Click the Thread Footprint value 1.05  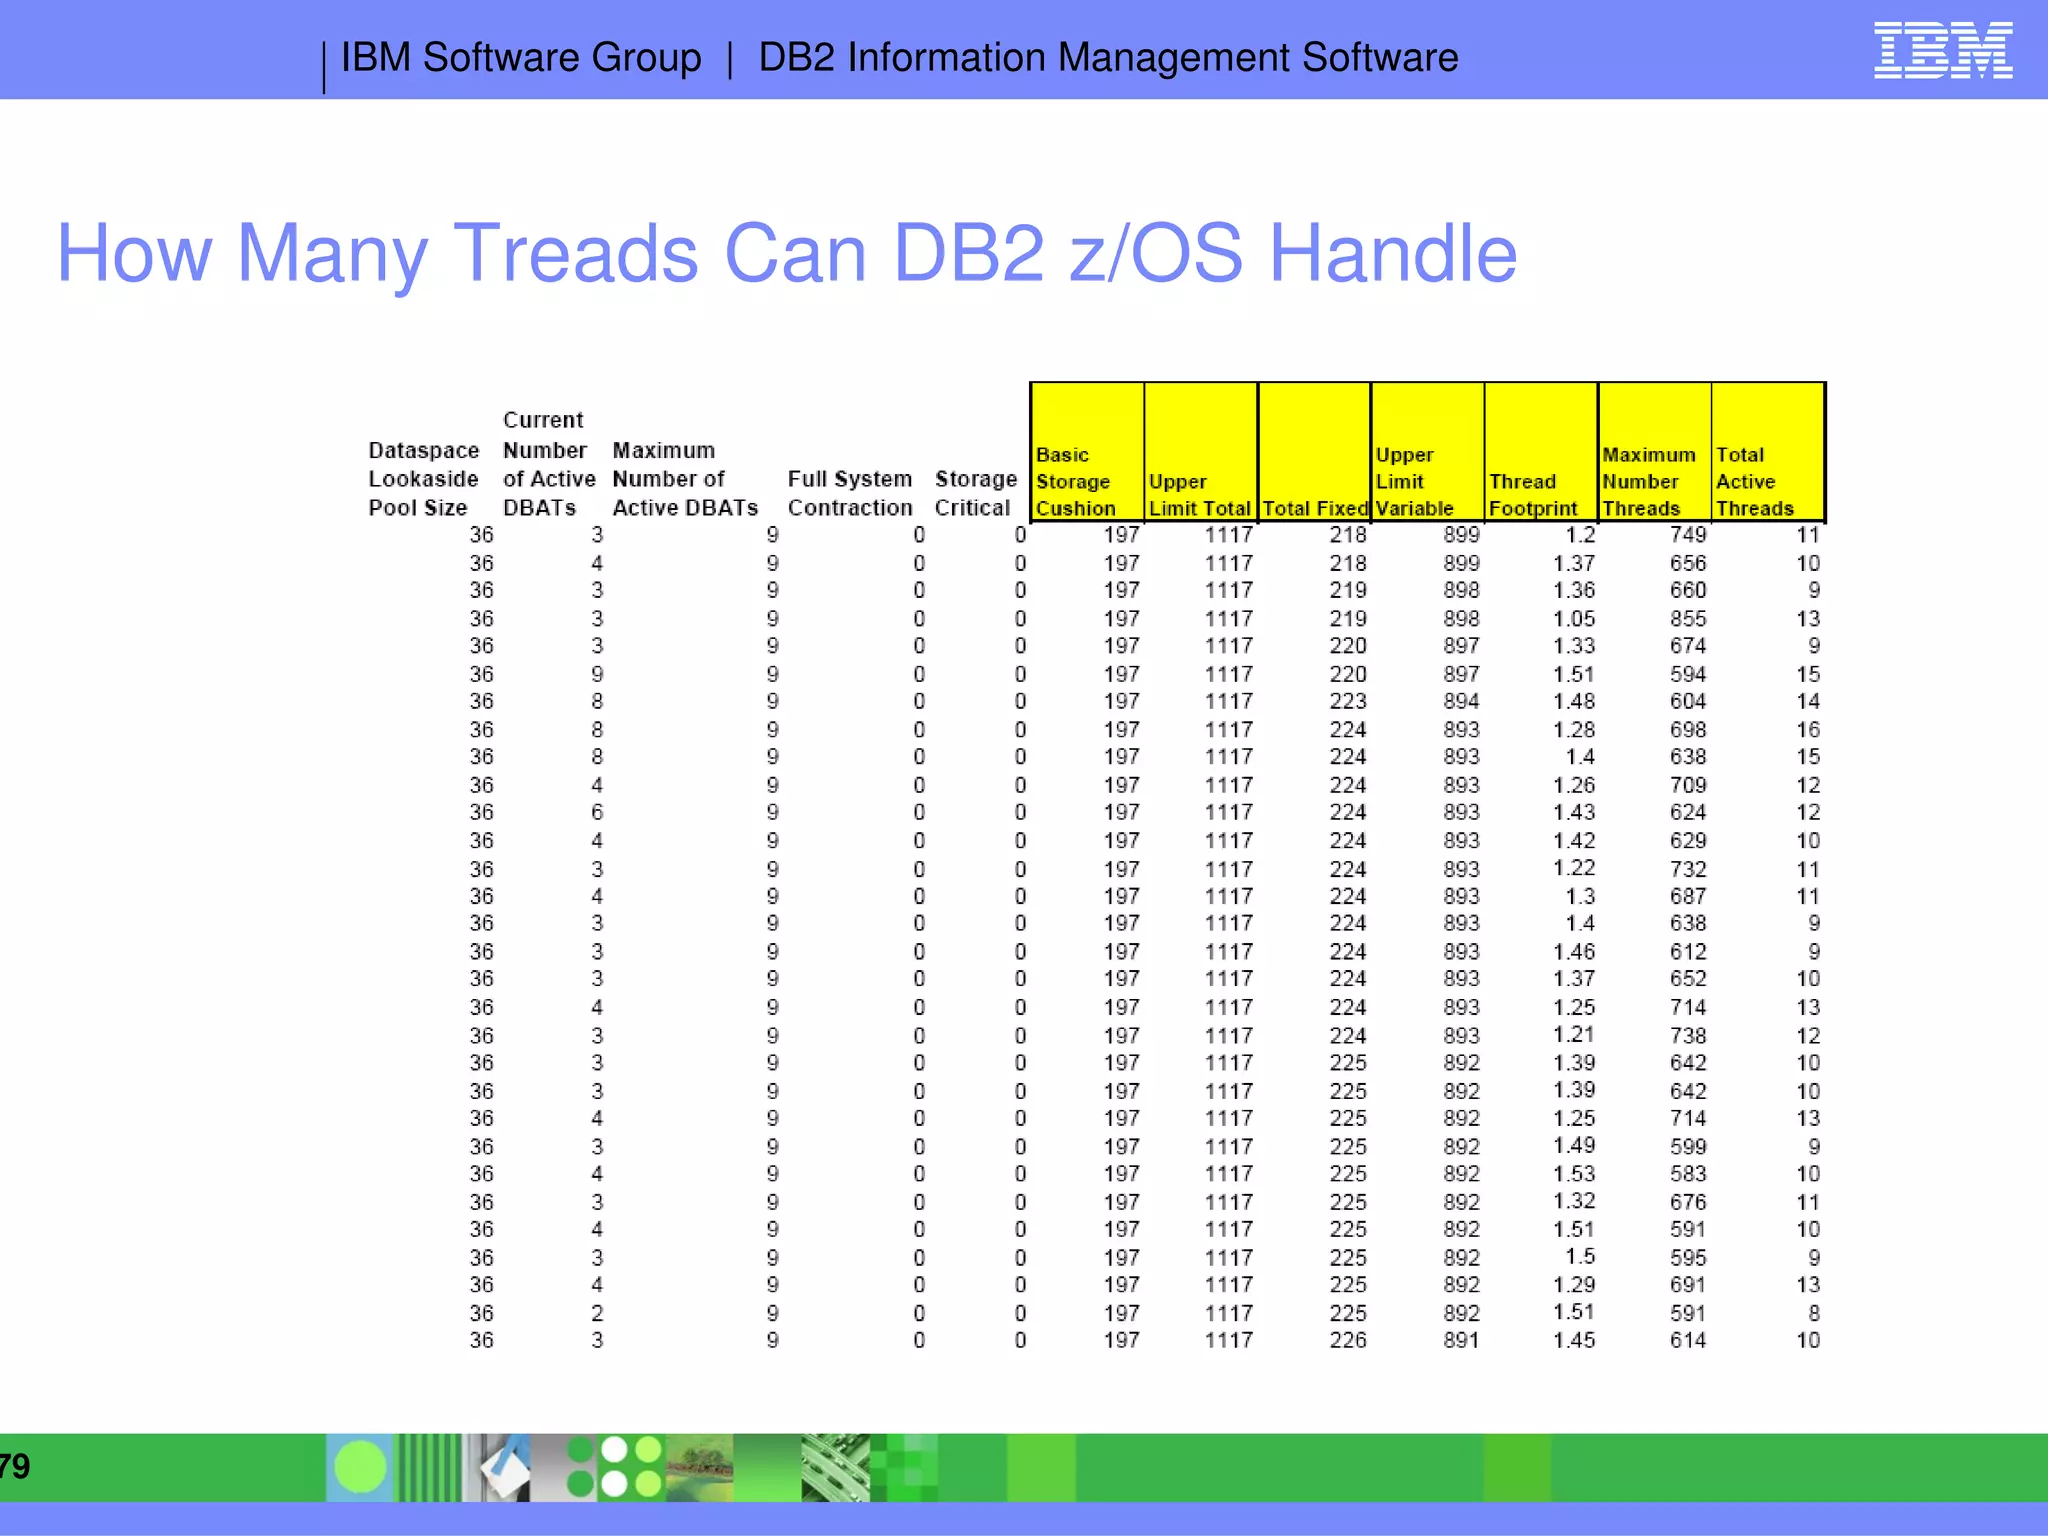click(1574, 618)
